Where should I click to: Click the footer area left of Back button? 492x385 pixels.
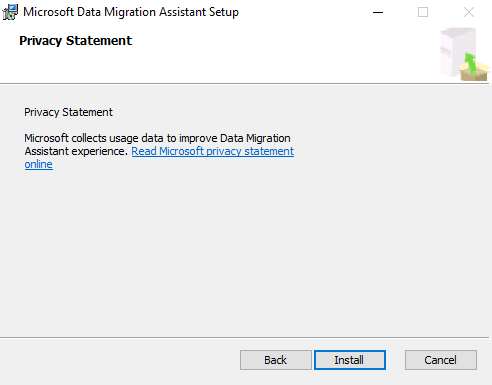(120, 360)
